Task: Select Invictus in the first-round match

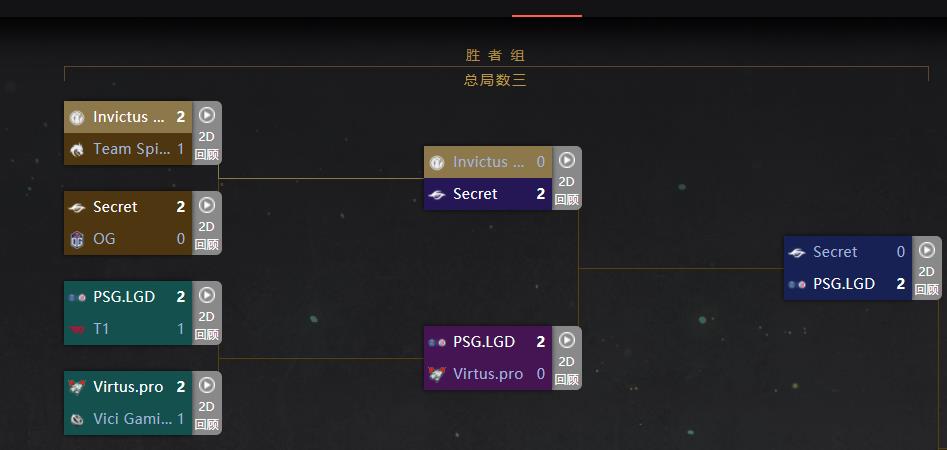Action: (128, 117)
